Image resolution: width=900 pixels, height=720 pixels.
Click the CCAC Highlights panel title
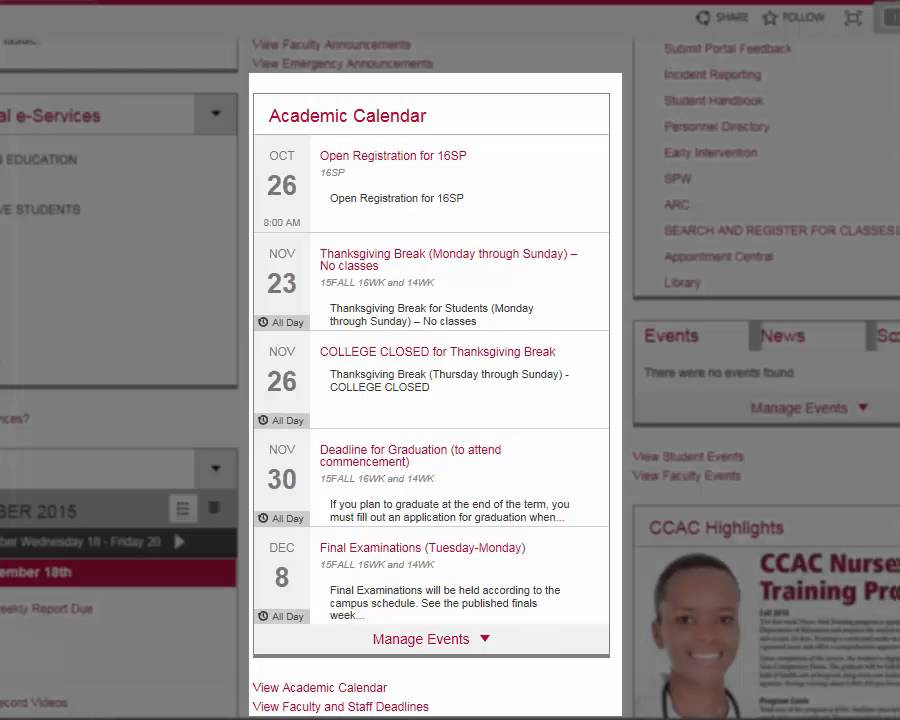[x=716, y=527]
